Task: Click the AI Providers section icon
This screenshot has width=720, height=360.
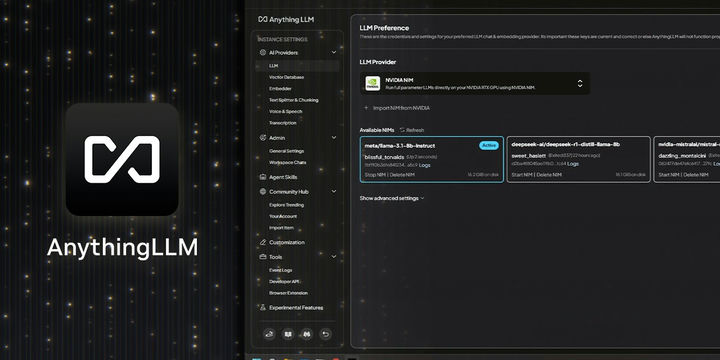Action: (263, 53)
